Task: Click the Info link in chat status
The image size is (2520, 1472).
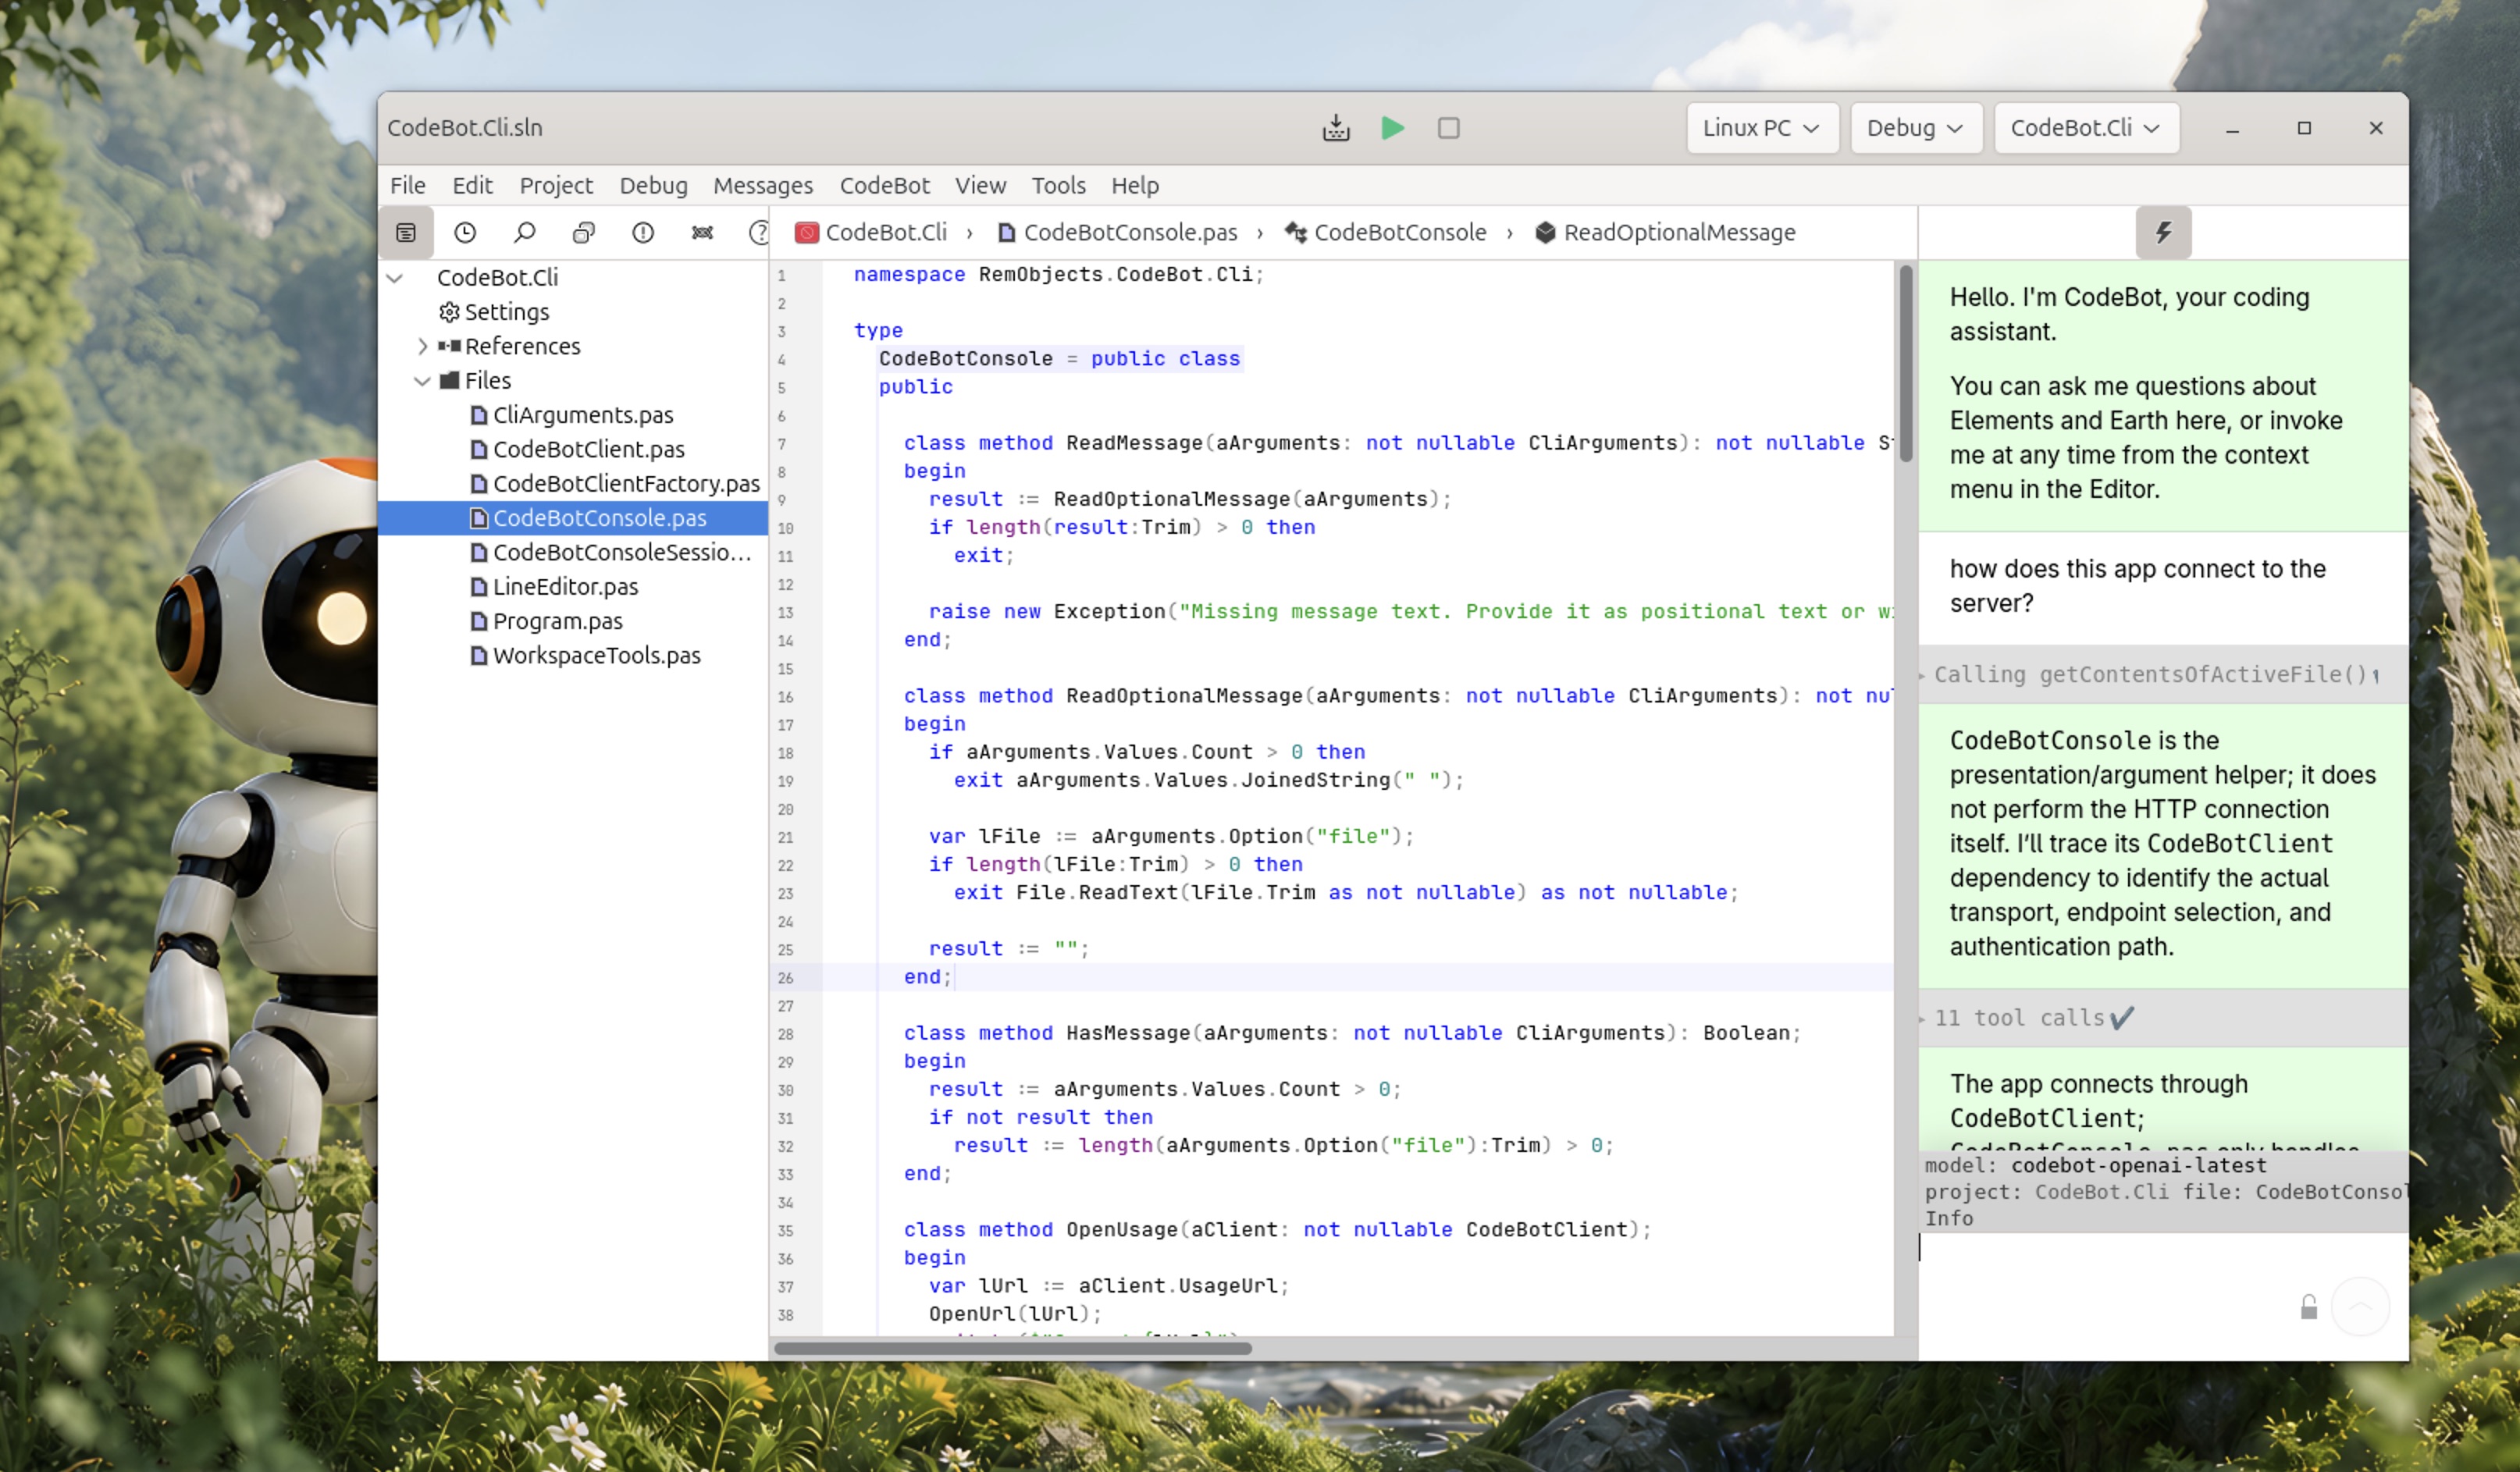Action: (x=1948, y=1218)
